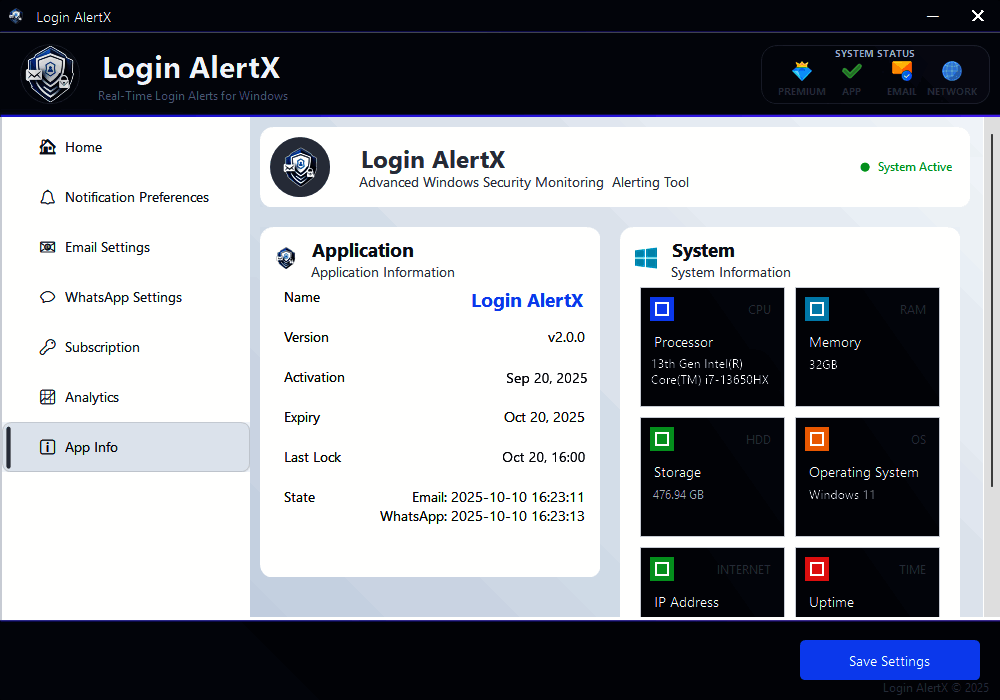The image size is (1000, 700).
Task: Click the green IP Address icon
Action: pyautogui.click(x=662, y=569)
